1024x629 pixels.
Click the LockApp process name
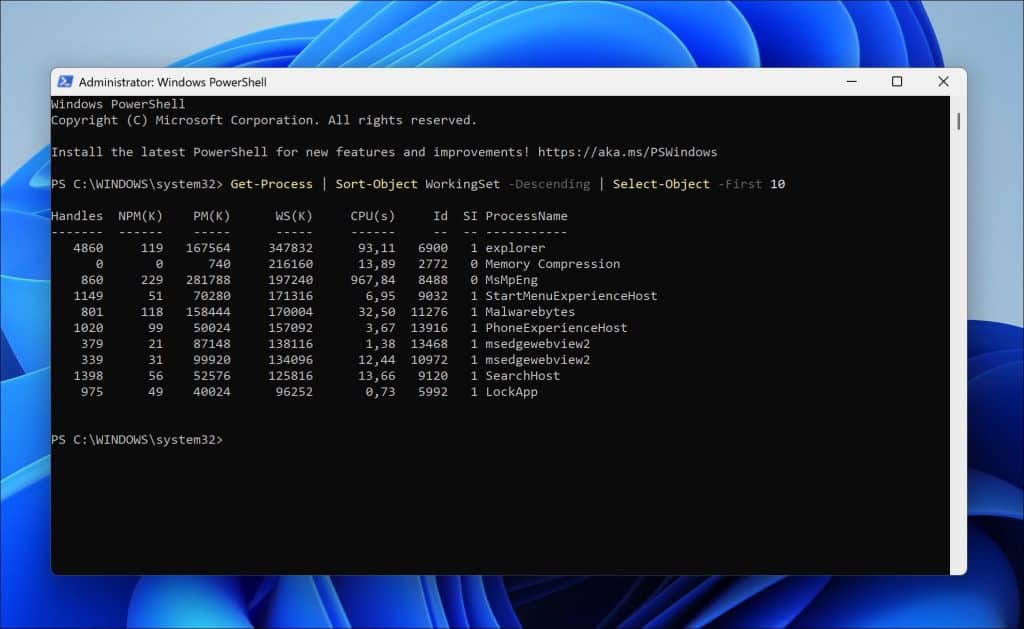(x=511, y=392)
